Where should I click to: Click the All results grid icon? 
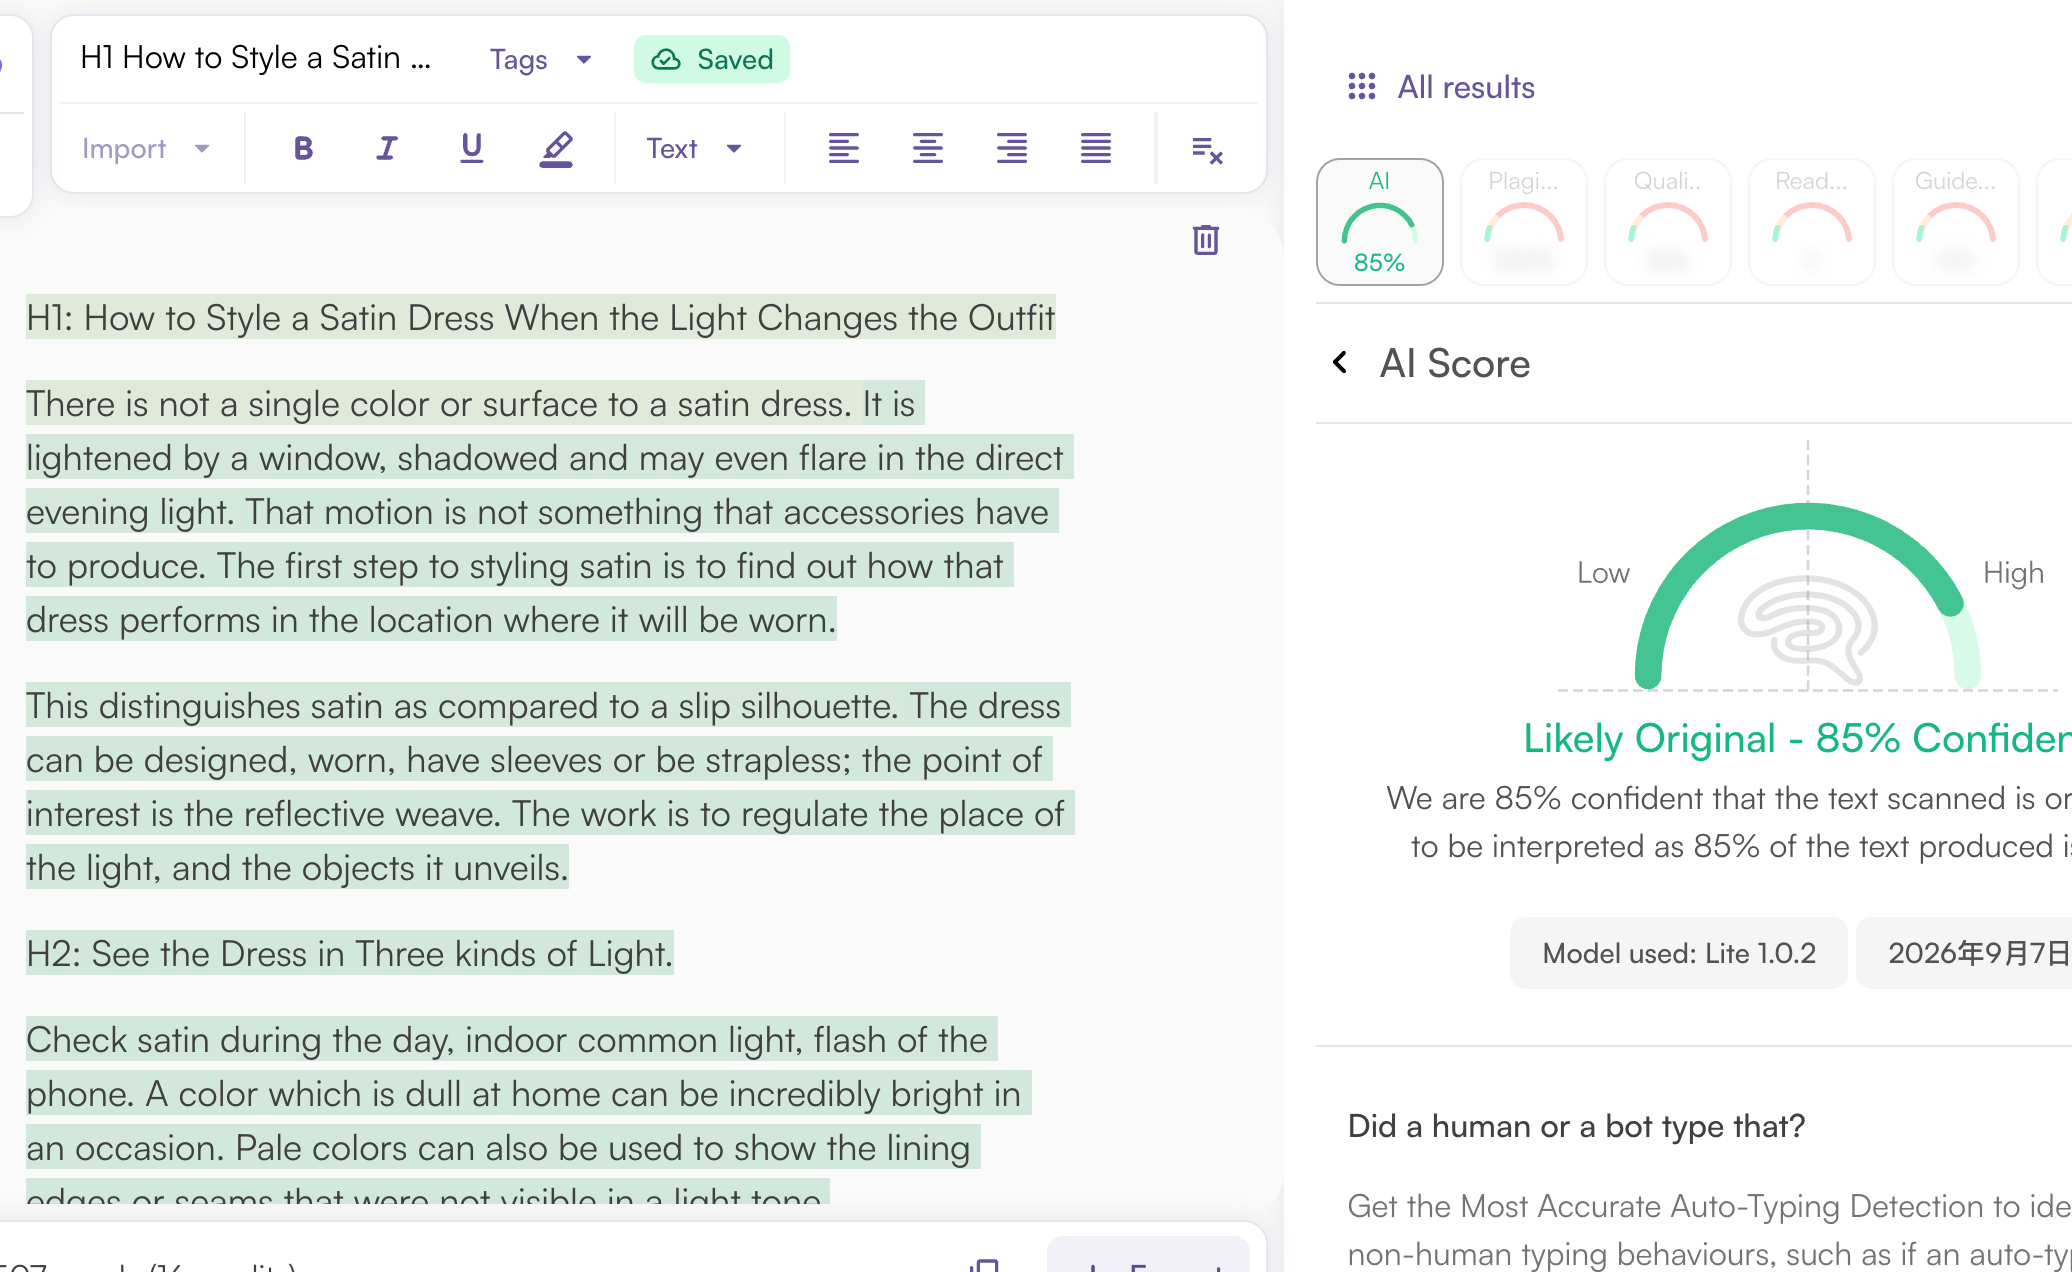pos(1361,87)
